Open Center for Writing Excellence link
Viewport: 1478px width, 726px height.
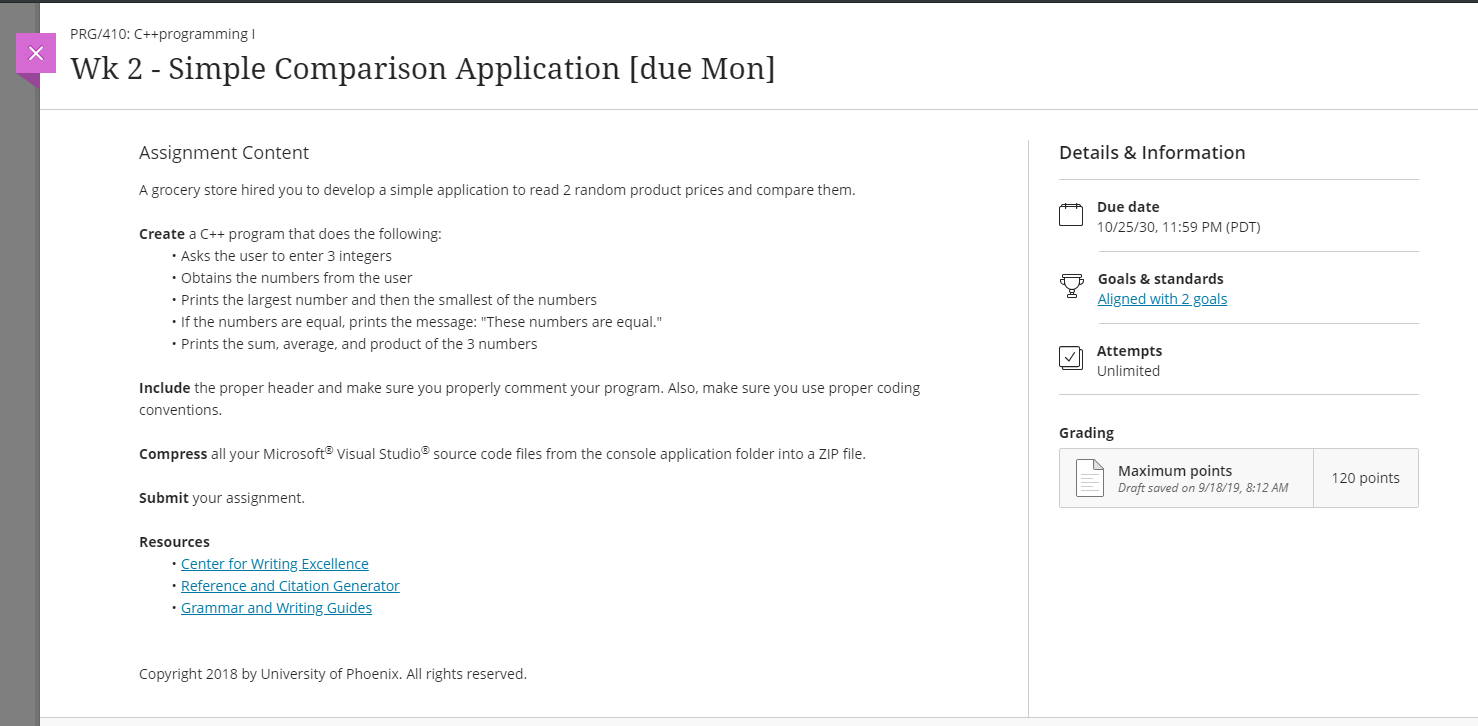275,564
